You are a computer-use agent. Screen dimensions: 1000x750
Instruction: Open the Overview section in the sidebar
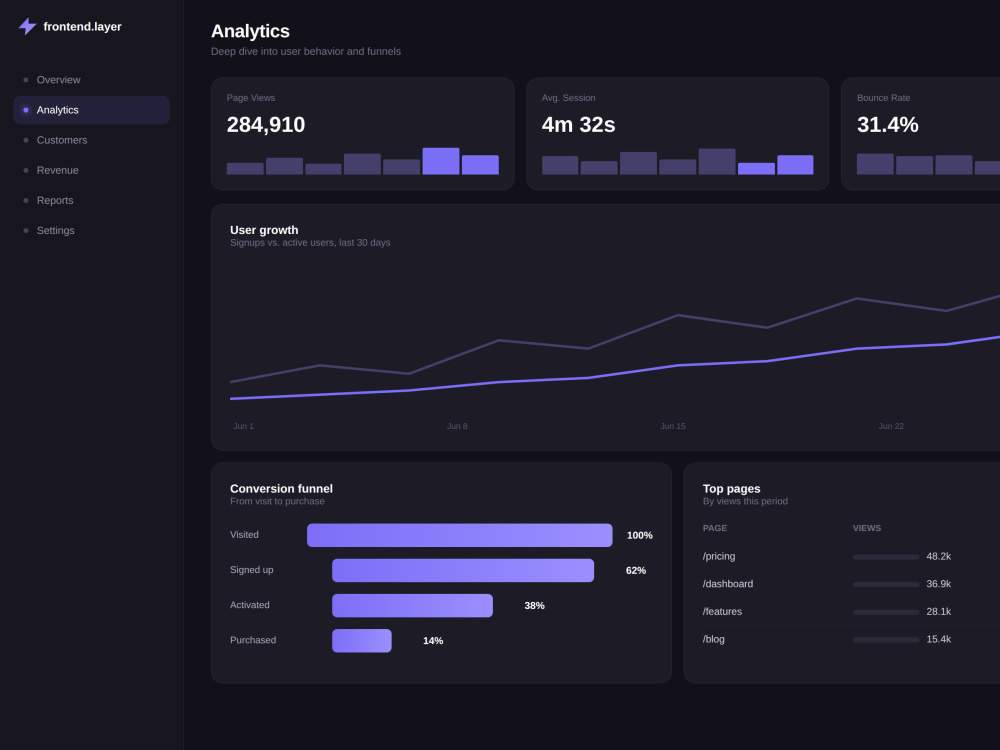tap(91, 80)
